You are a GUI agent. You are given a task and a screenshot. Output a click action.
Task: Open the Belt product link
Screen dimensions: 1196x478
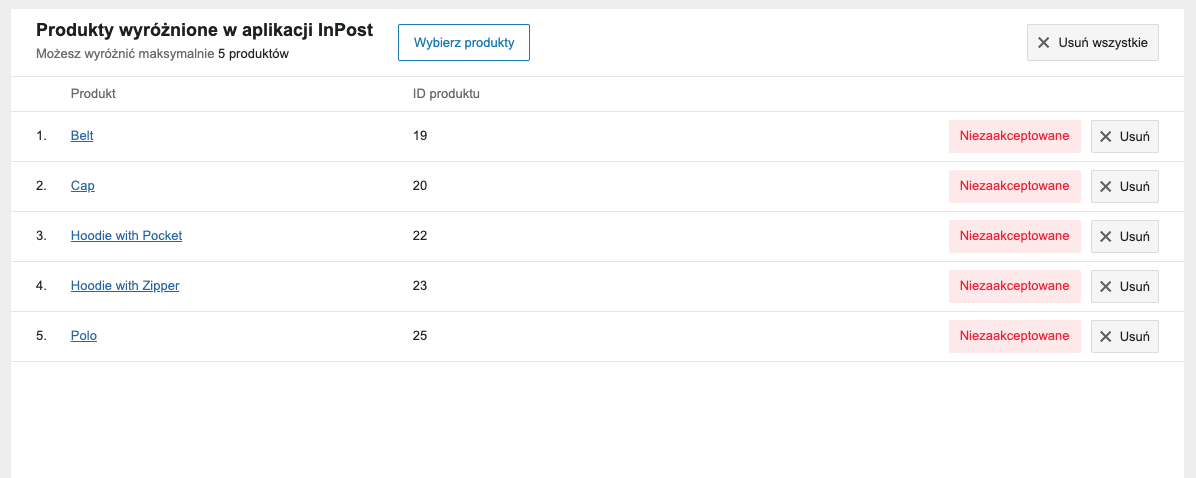pyautogui.click(x=82, y=136)
